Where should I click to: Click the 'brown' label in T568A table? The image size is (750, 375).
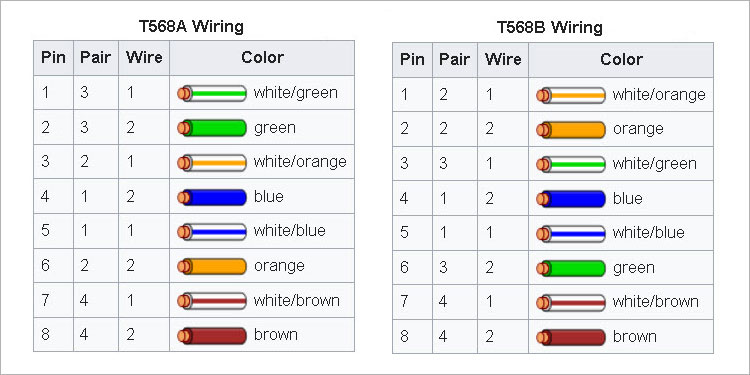(x=276, y=334)
